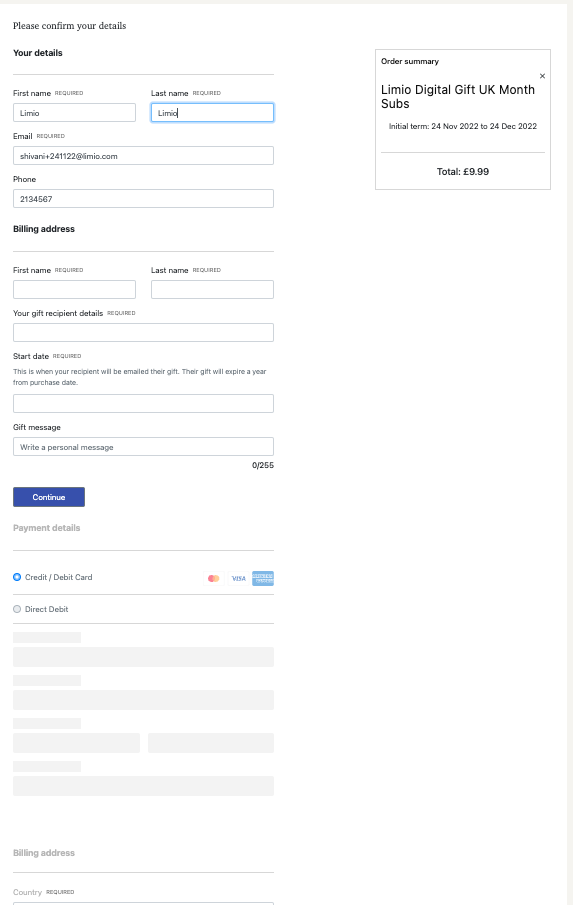This screenshot has height=905, width=573.
Task: Remove item with the order summary X icon
Action: click(x=542, y=76)
